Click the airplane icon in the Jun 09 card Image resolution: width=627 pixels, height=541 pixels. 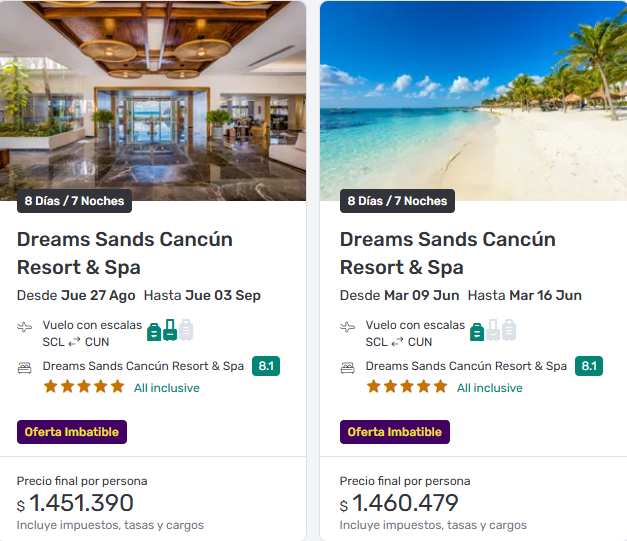(348, 327)
